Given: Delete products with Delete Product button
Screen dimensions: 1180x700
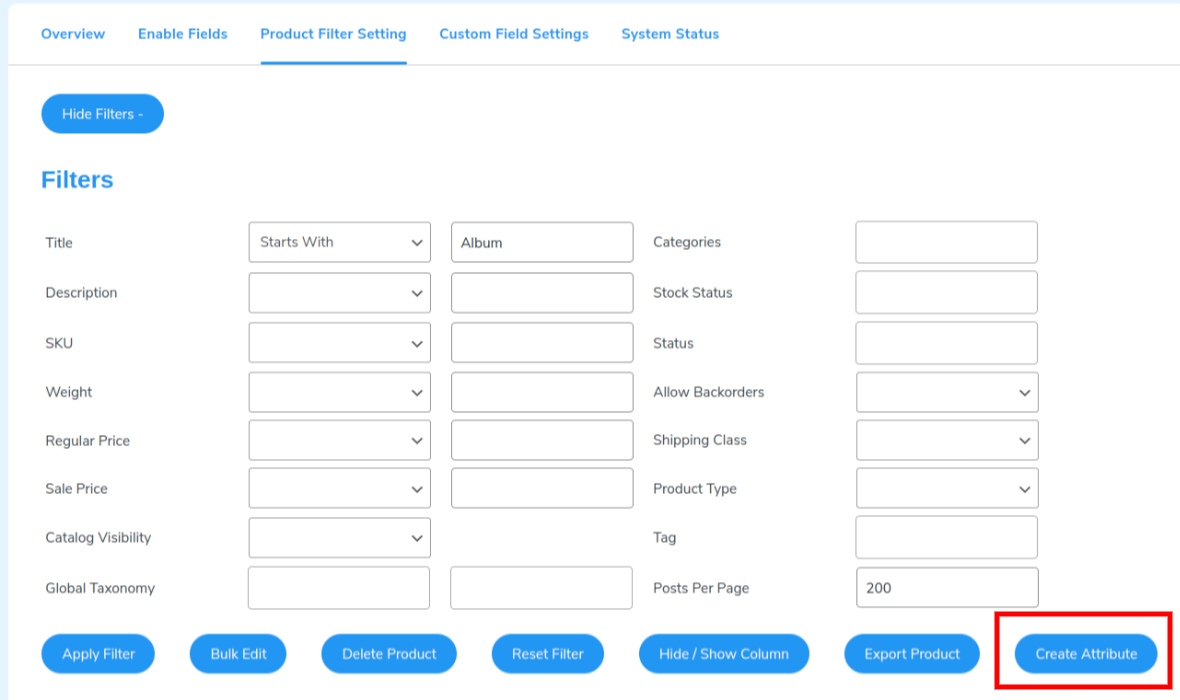Looking at the screenshot, I should pyautogui.click(x=388, y=653).
